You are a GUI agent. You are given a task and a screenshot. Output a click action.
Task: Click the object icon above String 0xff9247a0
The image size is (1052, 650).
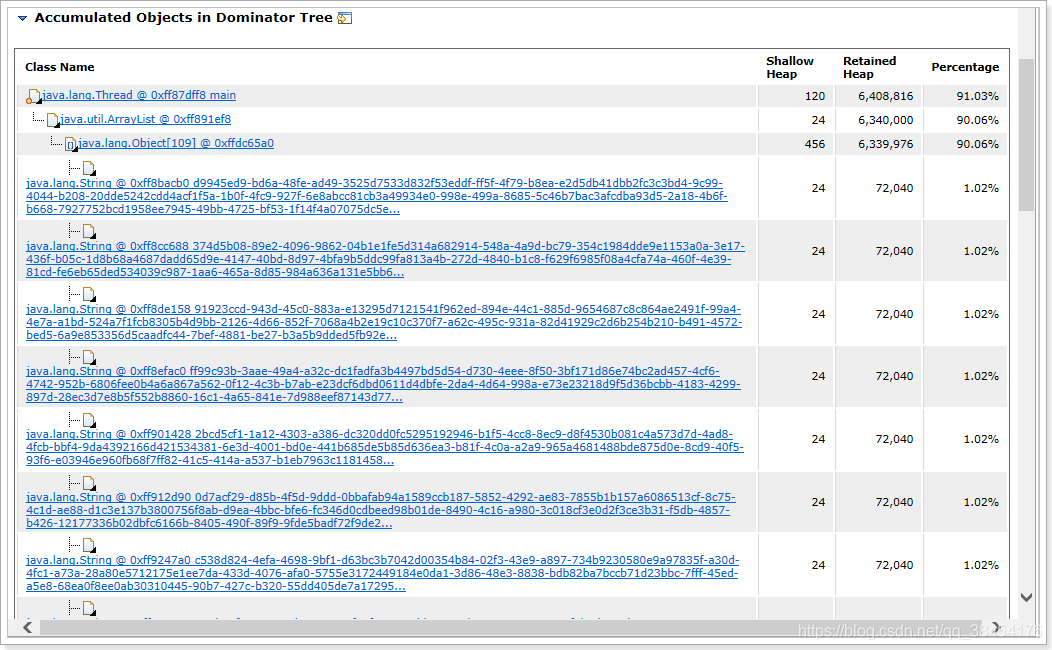point(89,545)
